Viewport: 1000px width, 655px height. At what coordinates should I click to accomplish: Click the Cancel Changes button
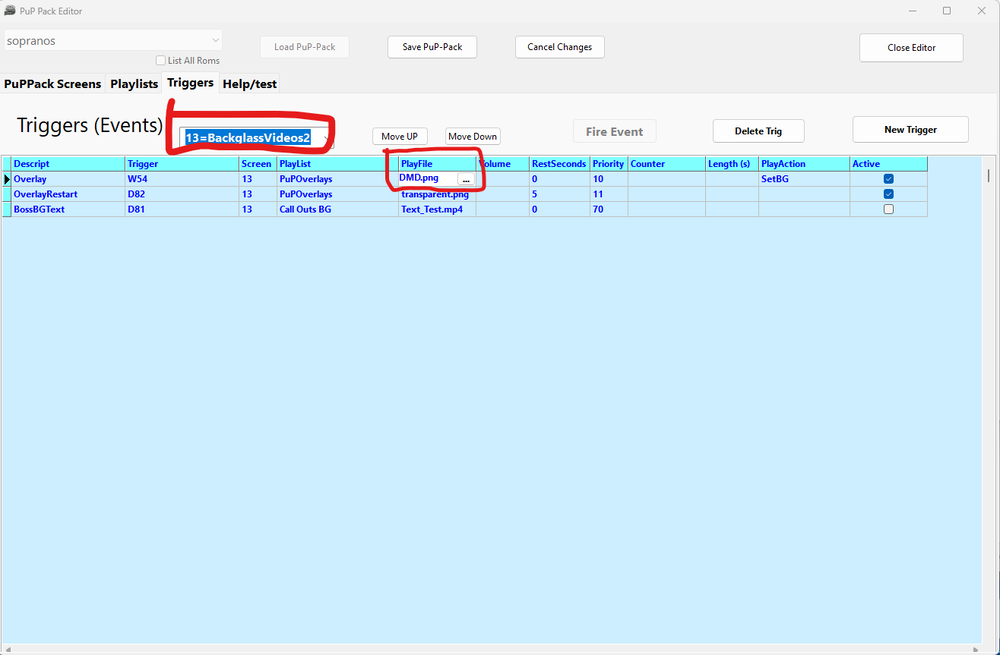click(x=560, y=47)
